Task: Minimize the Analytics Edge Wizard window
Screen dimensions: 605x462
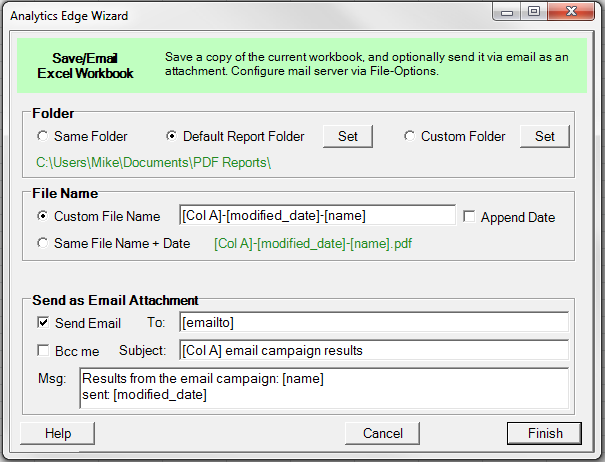Action: [510, 13]
